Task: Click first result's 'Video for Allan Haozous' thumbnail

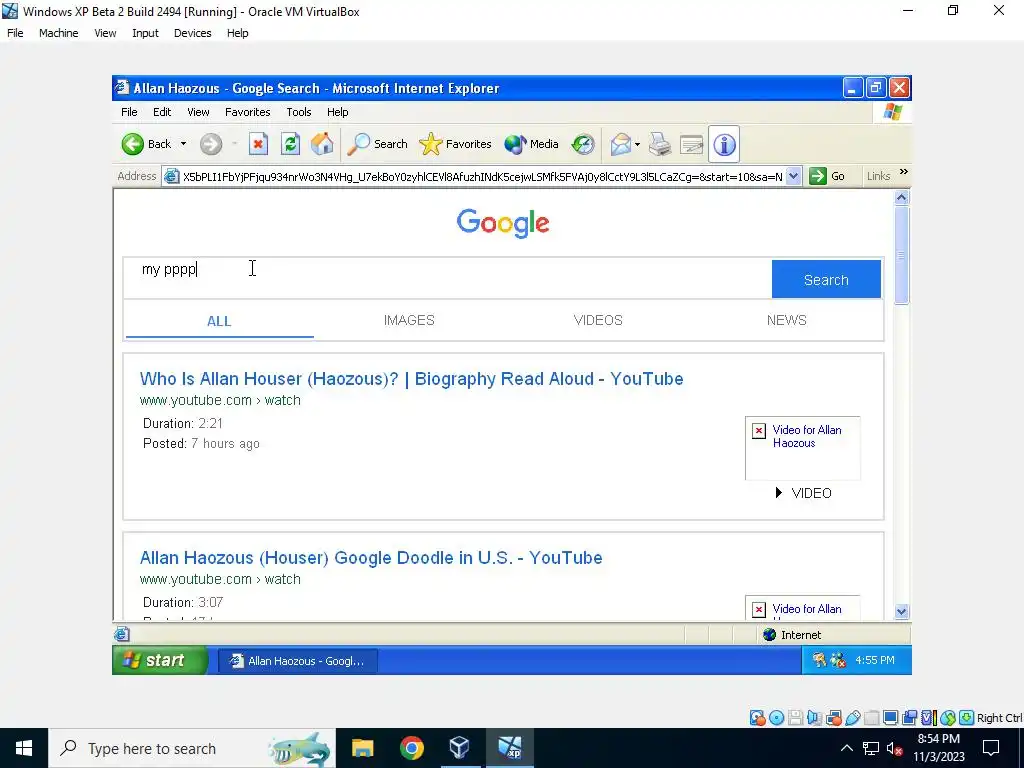Action: pos(803,448)
